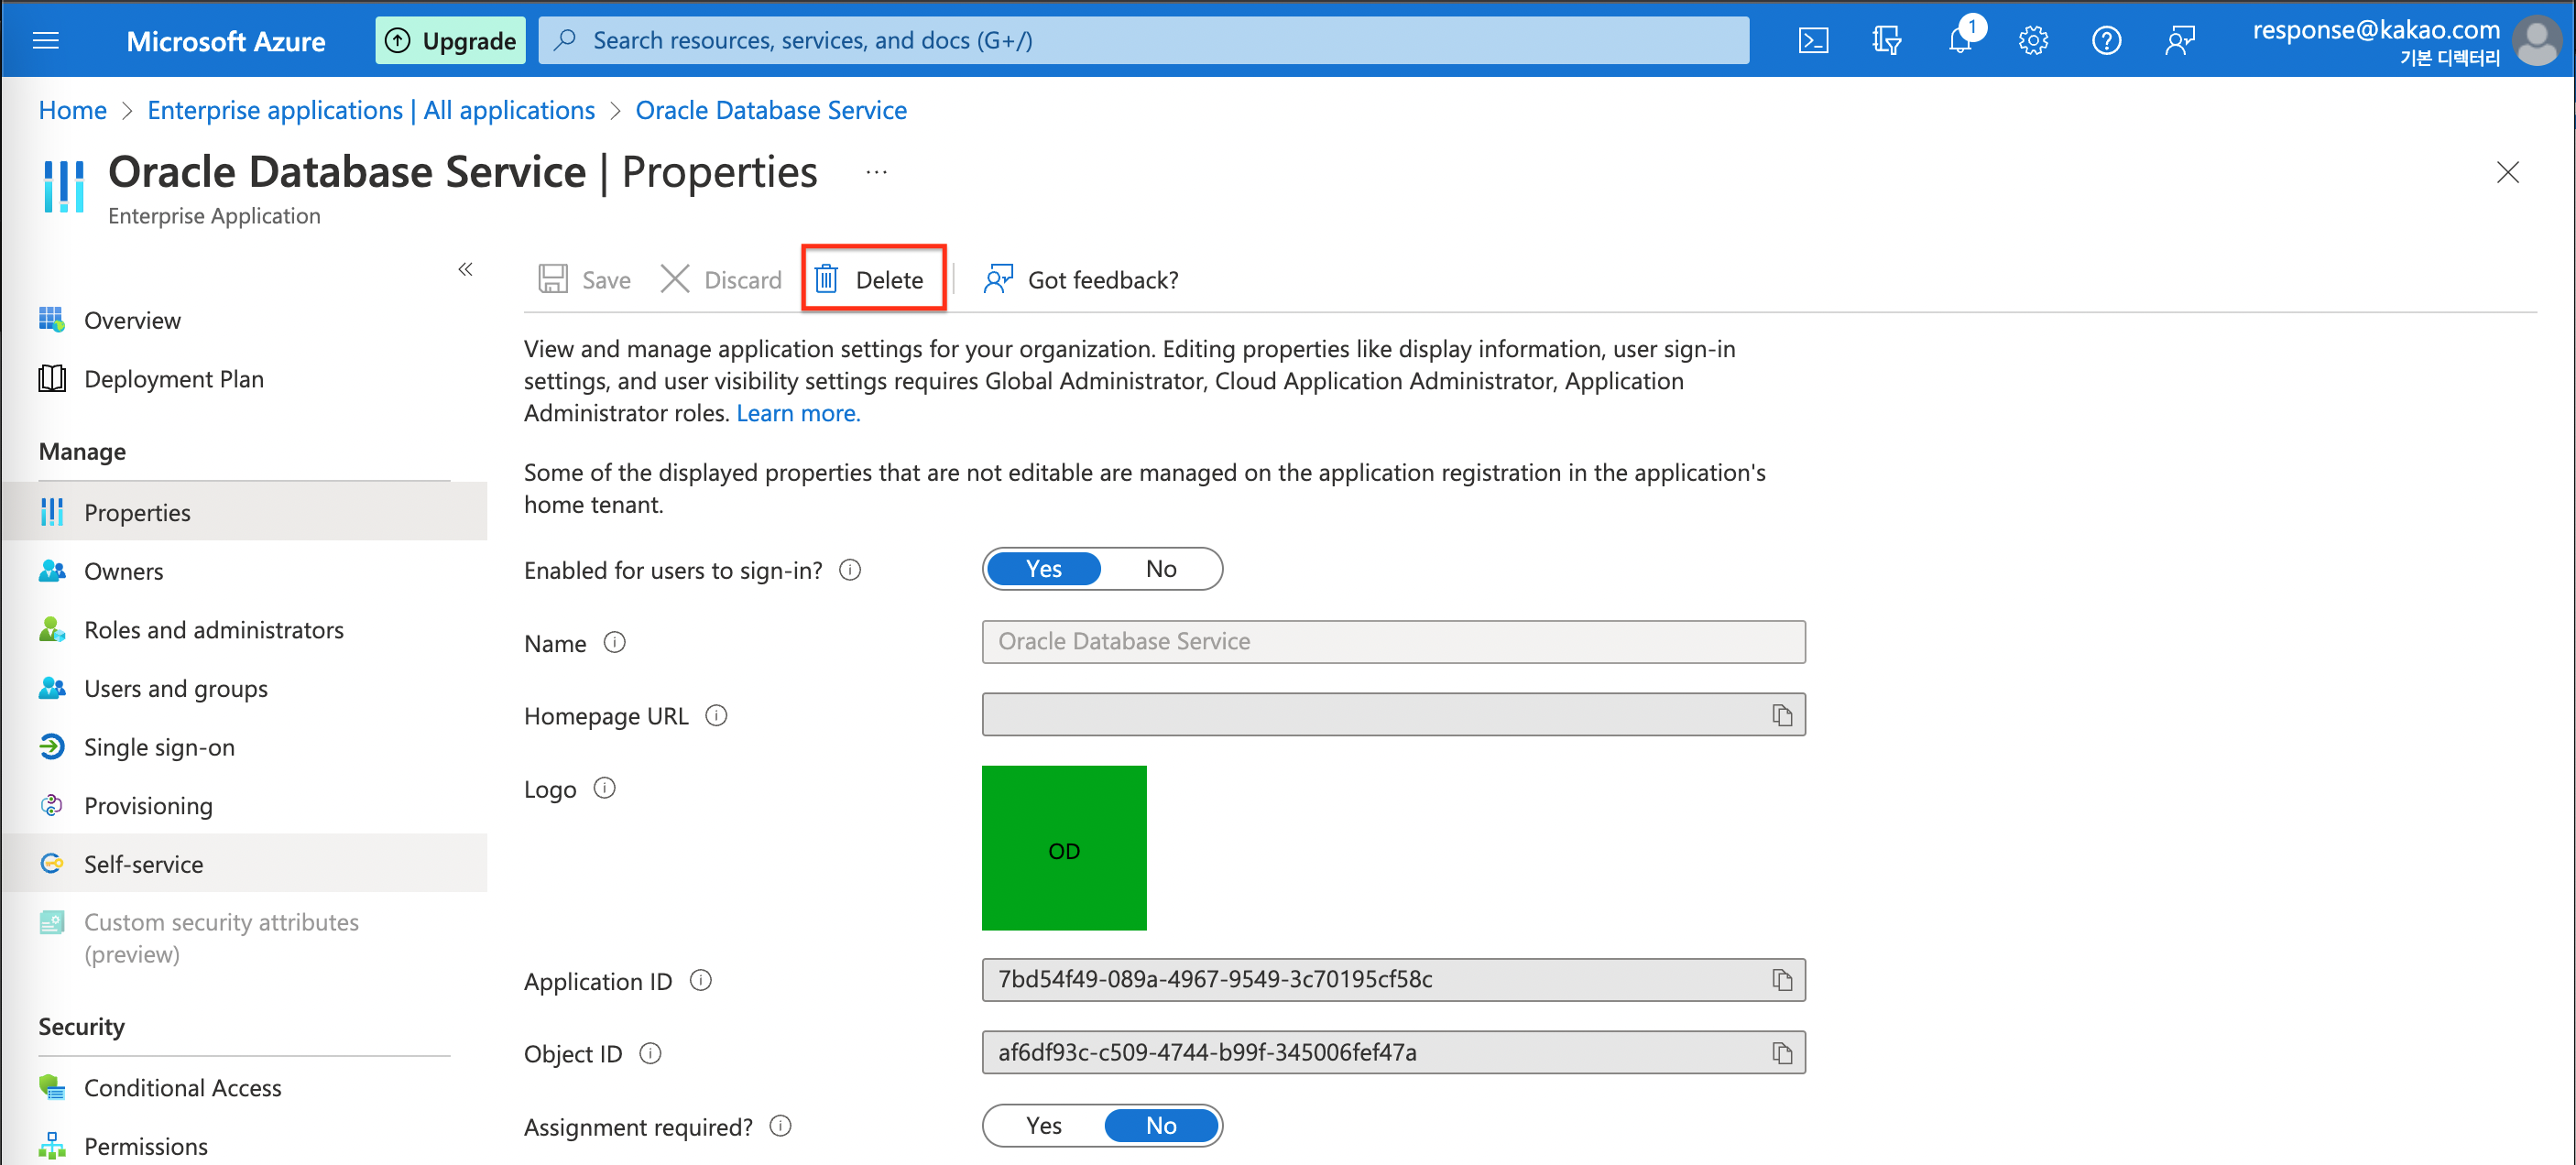Screen dimensions: 2576x1165
Task: Focus the search resources, services, and docs box
Action: pos(1144,40)
